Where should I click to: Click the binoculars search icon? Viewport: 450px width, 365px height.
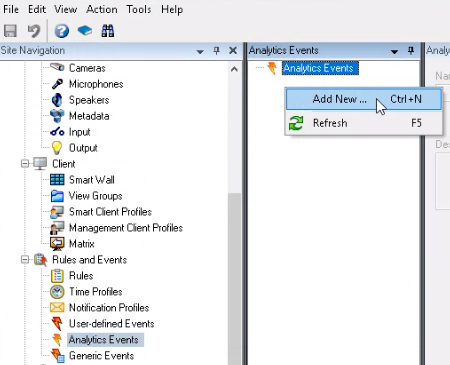click(108, 31)
